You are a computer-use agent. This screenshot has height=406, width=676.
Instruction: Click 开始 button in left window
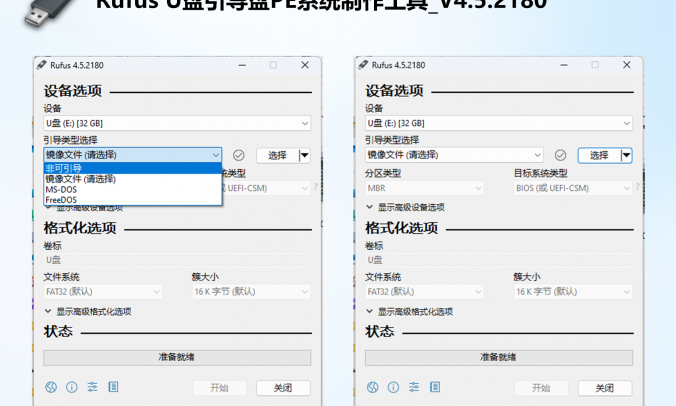(x=219, y=388)
